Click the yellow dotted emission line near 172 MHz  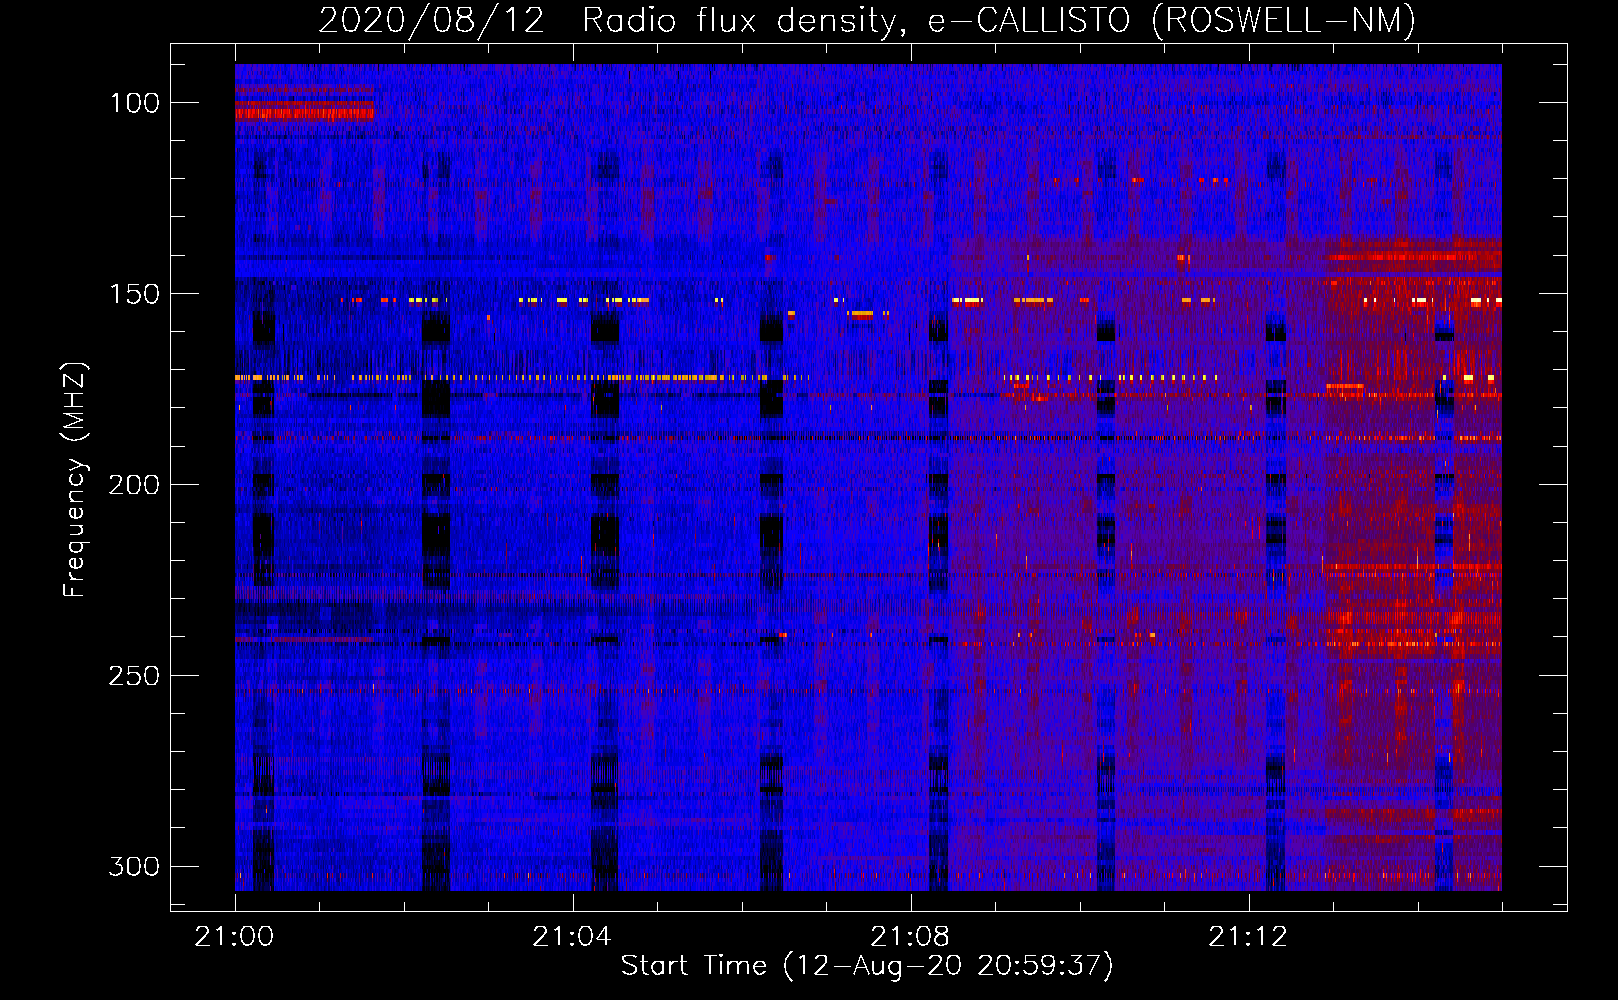click(520, 378)
